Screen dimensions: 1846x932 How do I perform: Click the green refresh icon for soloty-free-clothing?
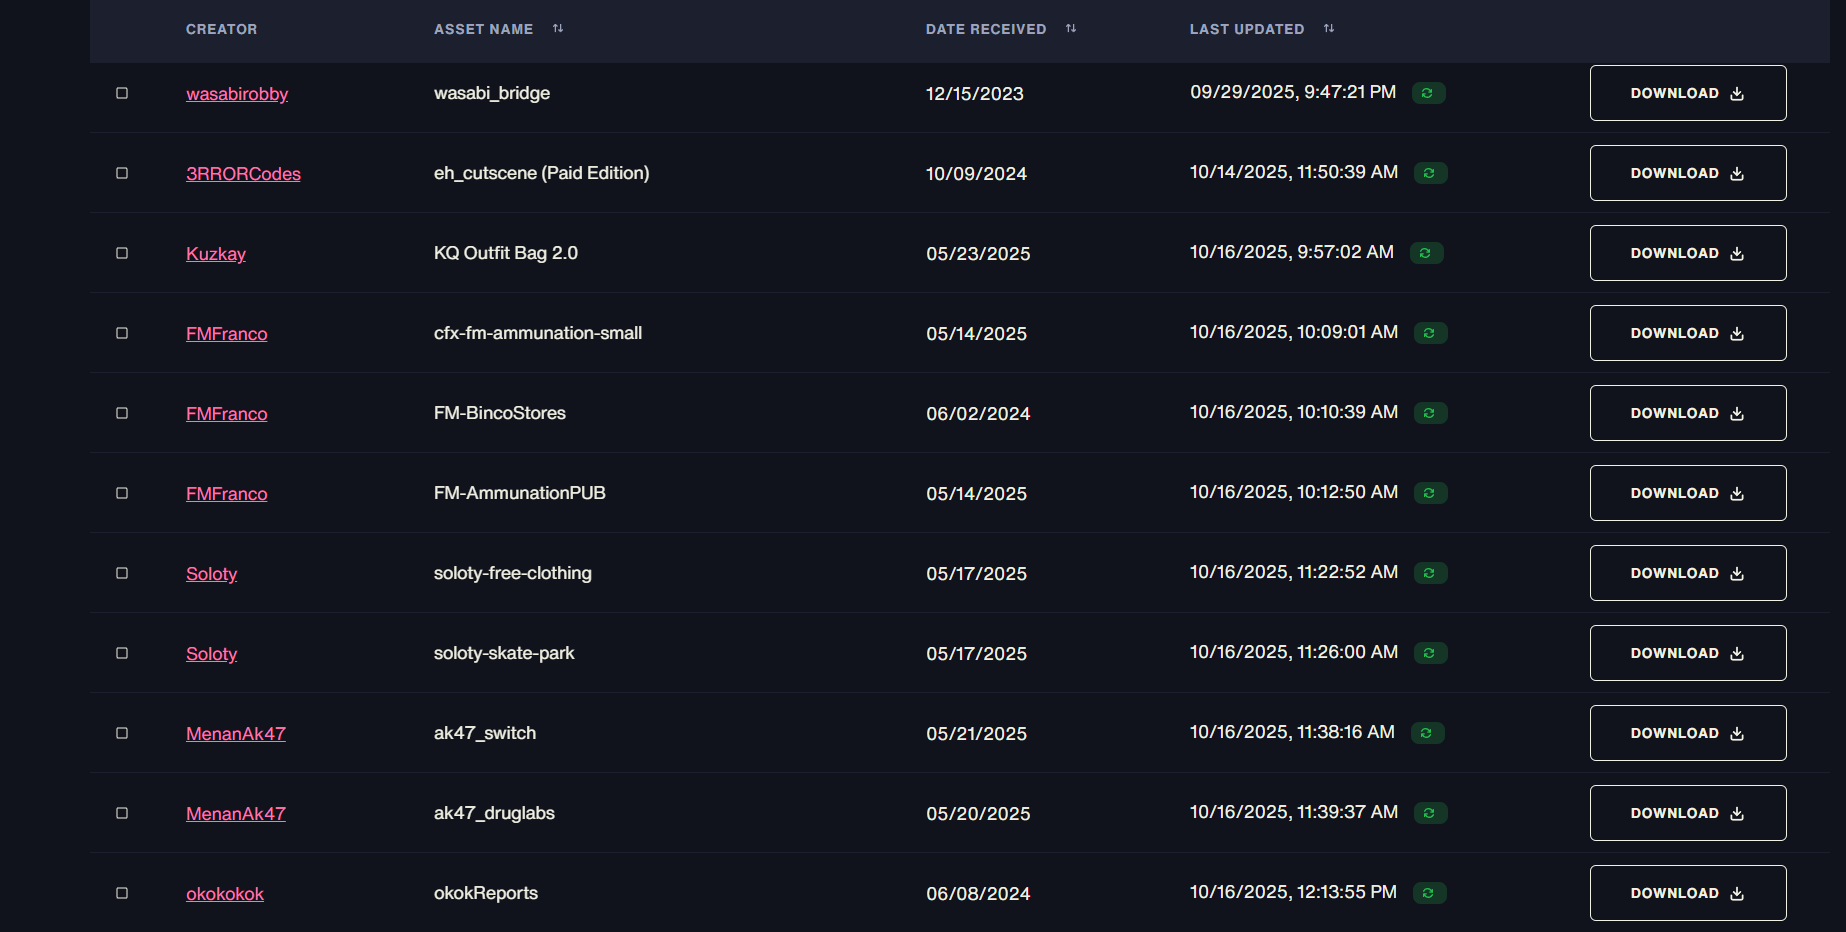1430,573
